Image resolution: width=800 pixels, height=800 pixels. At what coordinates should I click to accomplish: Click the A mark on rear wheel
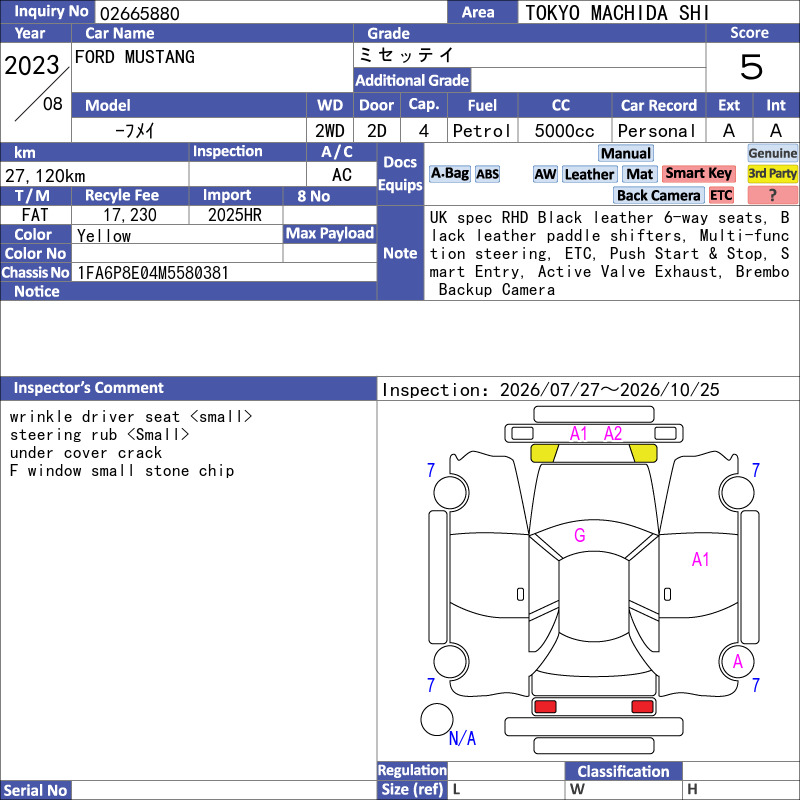coord(738,662)
